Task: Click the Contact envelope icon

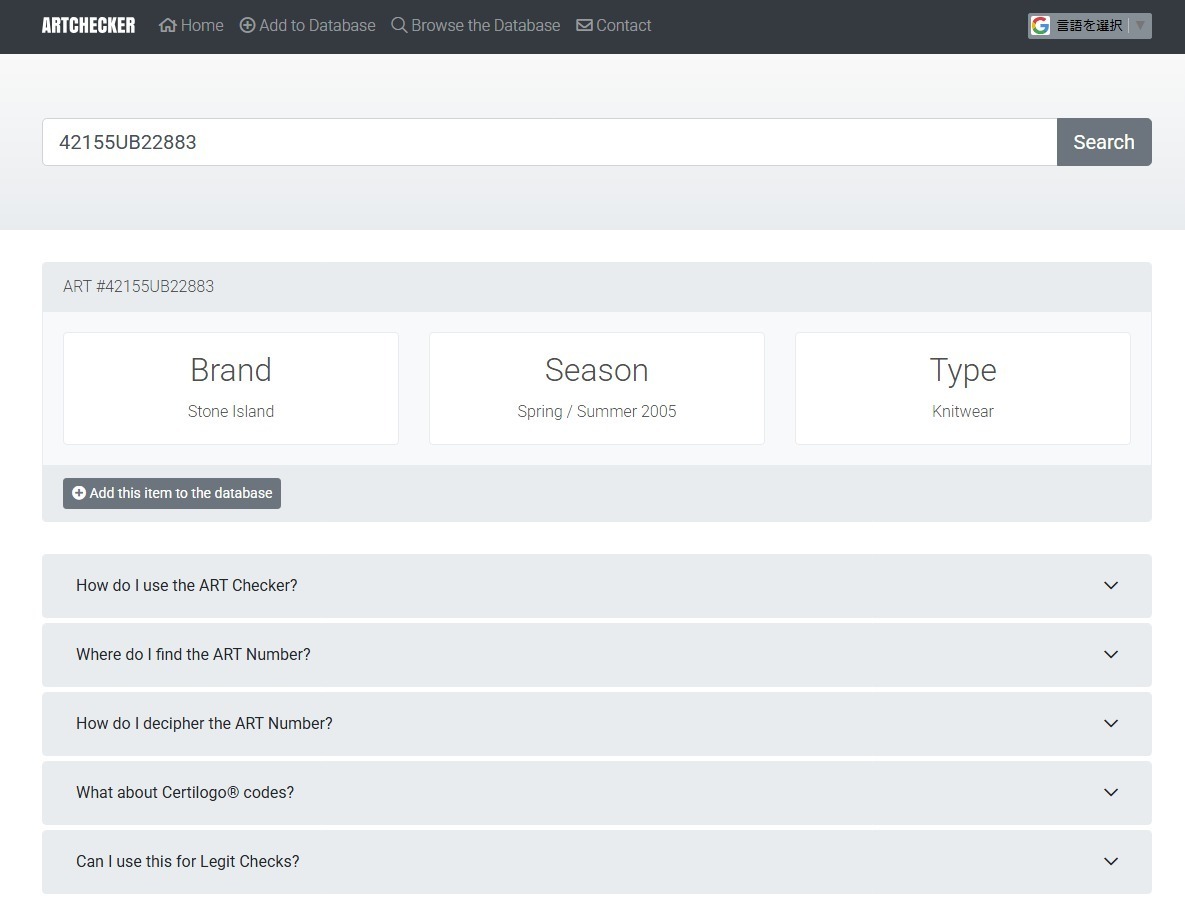Action: (x=584, y=26)
